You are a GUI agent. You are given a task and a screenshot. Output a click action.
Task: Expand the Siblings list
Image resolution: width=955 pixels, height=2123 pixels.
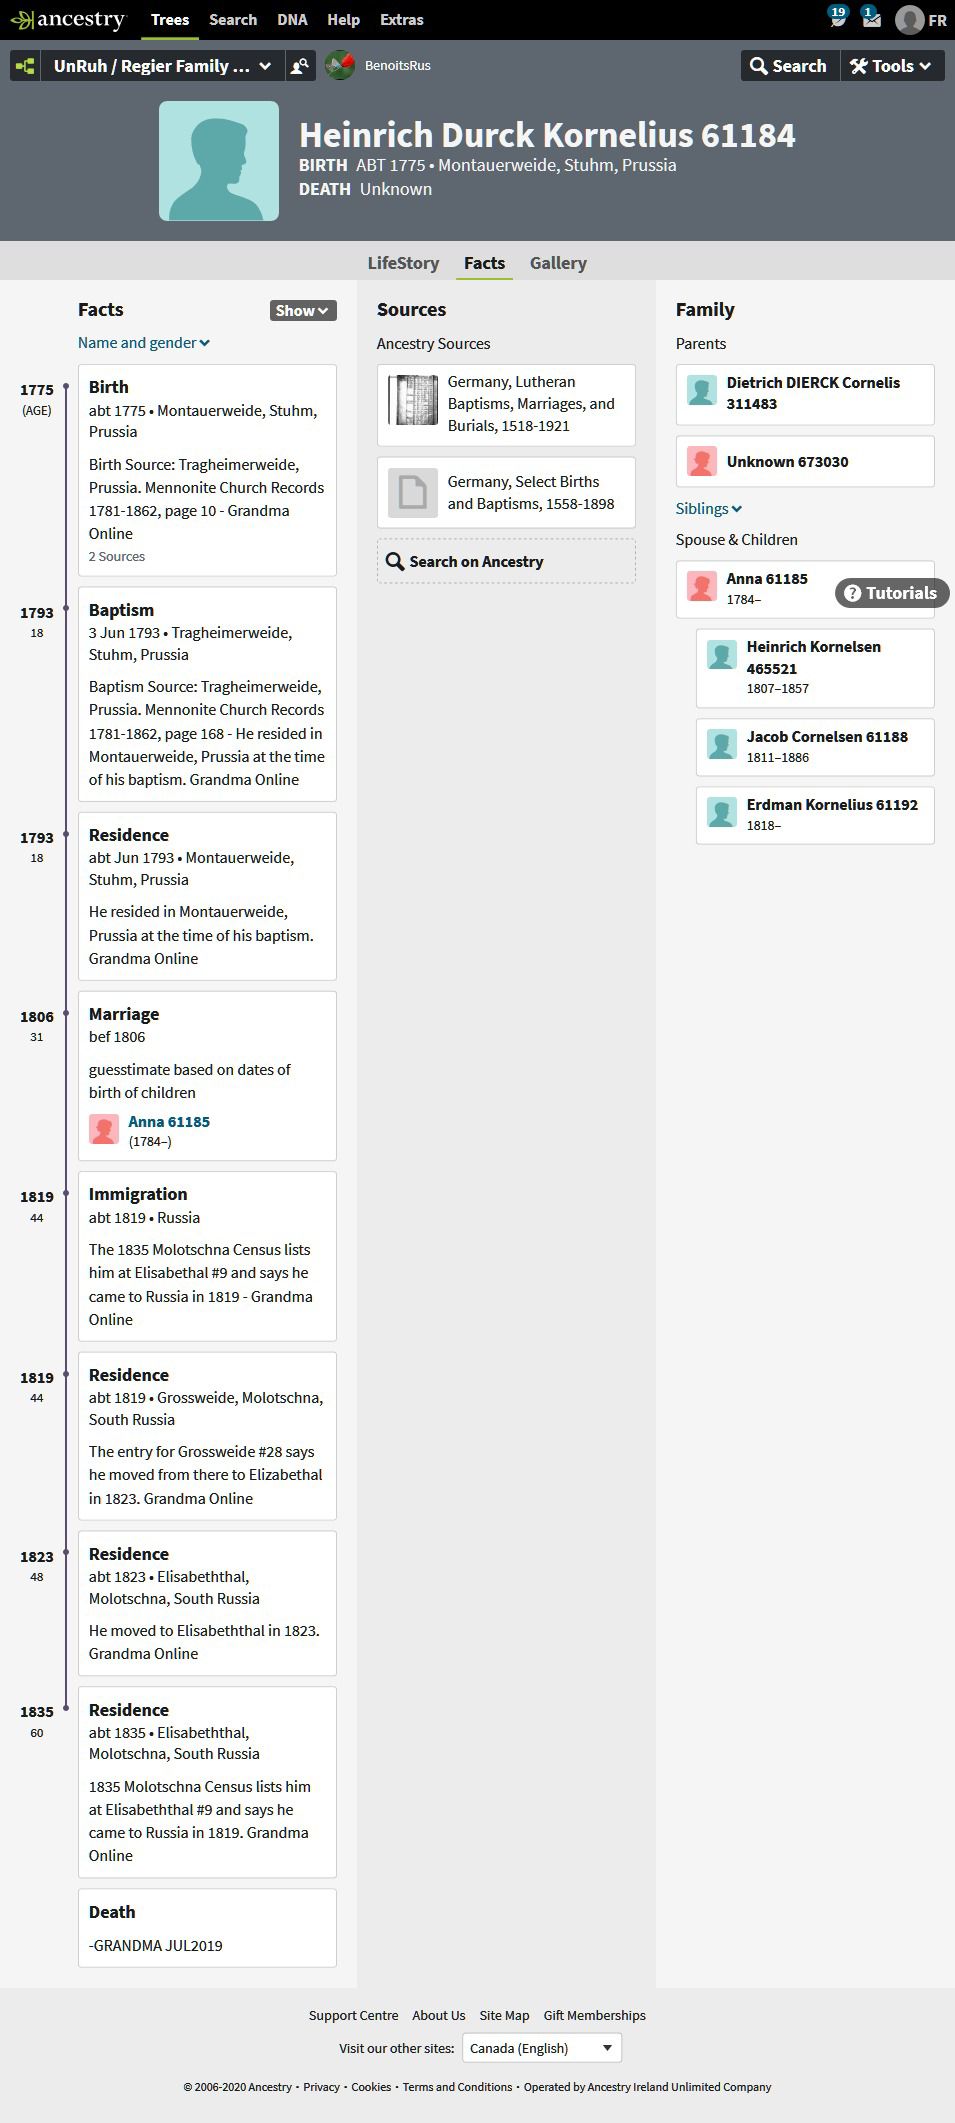tap(709, 509)
